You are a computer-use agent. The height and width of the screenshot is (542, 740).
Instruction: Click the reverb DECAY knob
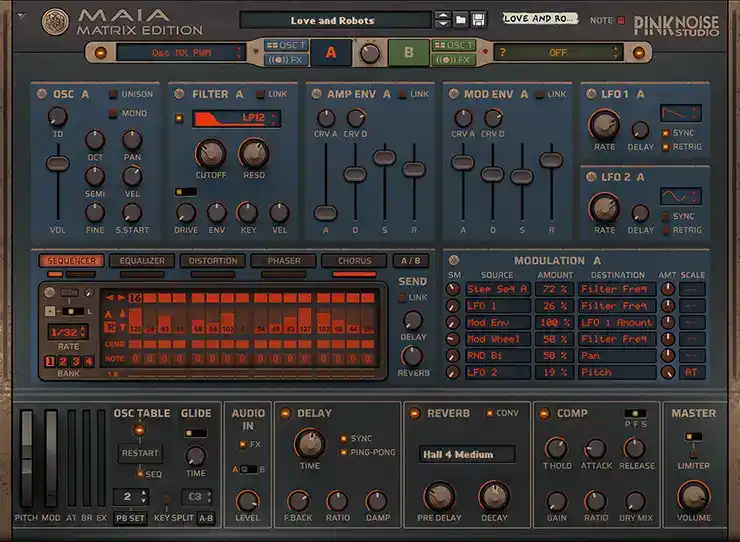coord(494,497)
